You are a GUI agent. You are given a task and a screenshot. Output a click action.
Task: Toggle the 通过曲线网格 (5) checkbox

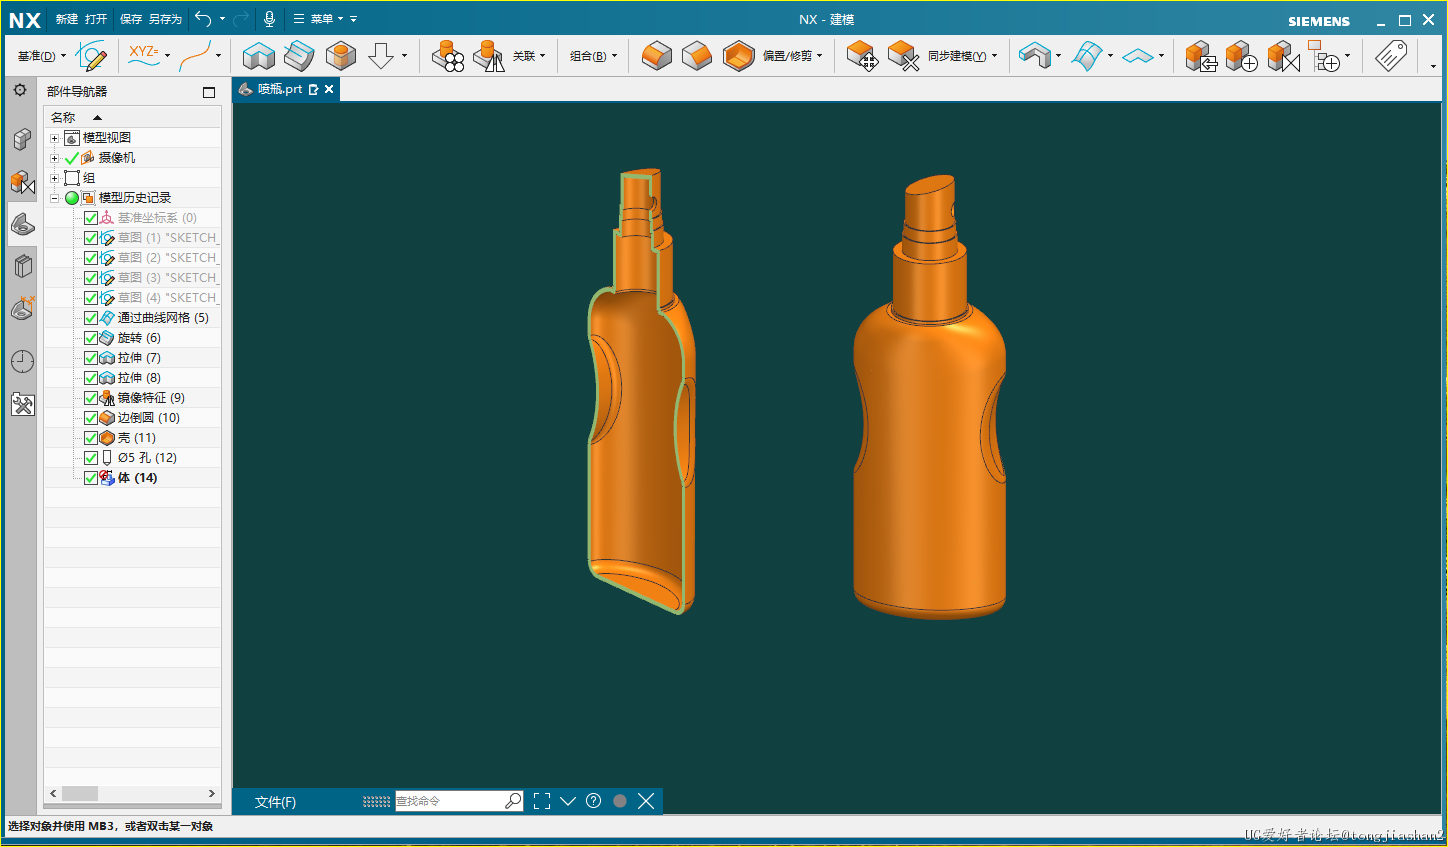pos(91,318)
